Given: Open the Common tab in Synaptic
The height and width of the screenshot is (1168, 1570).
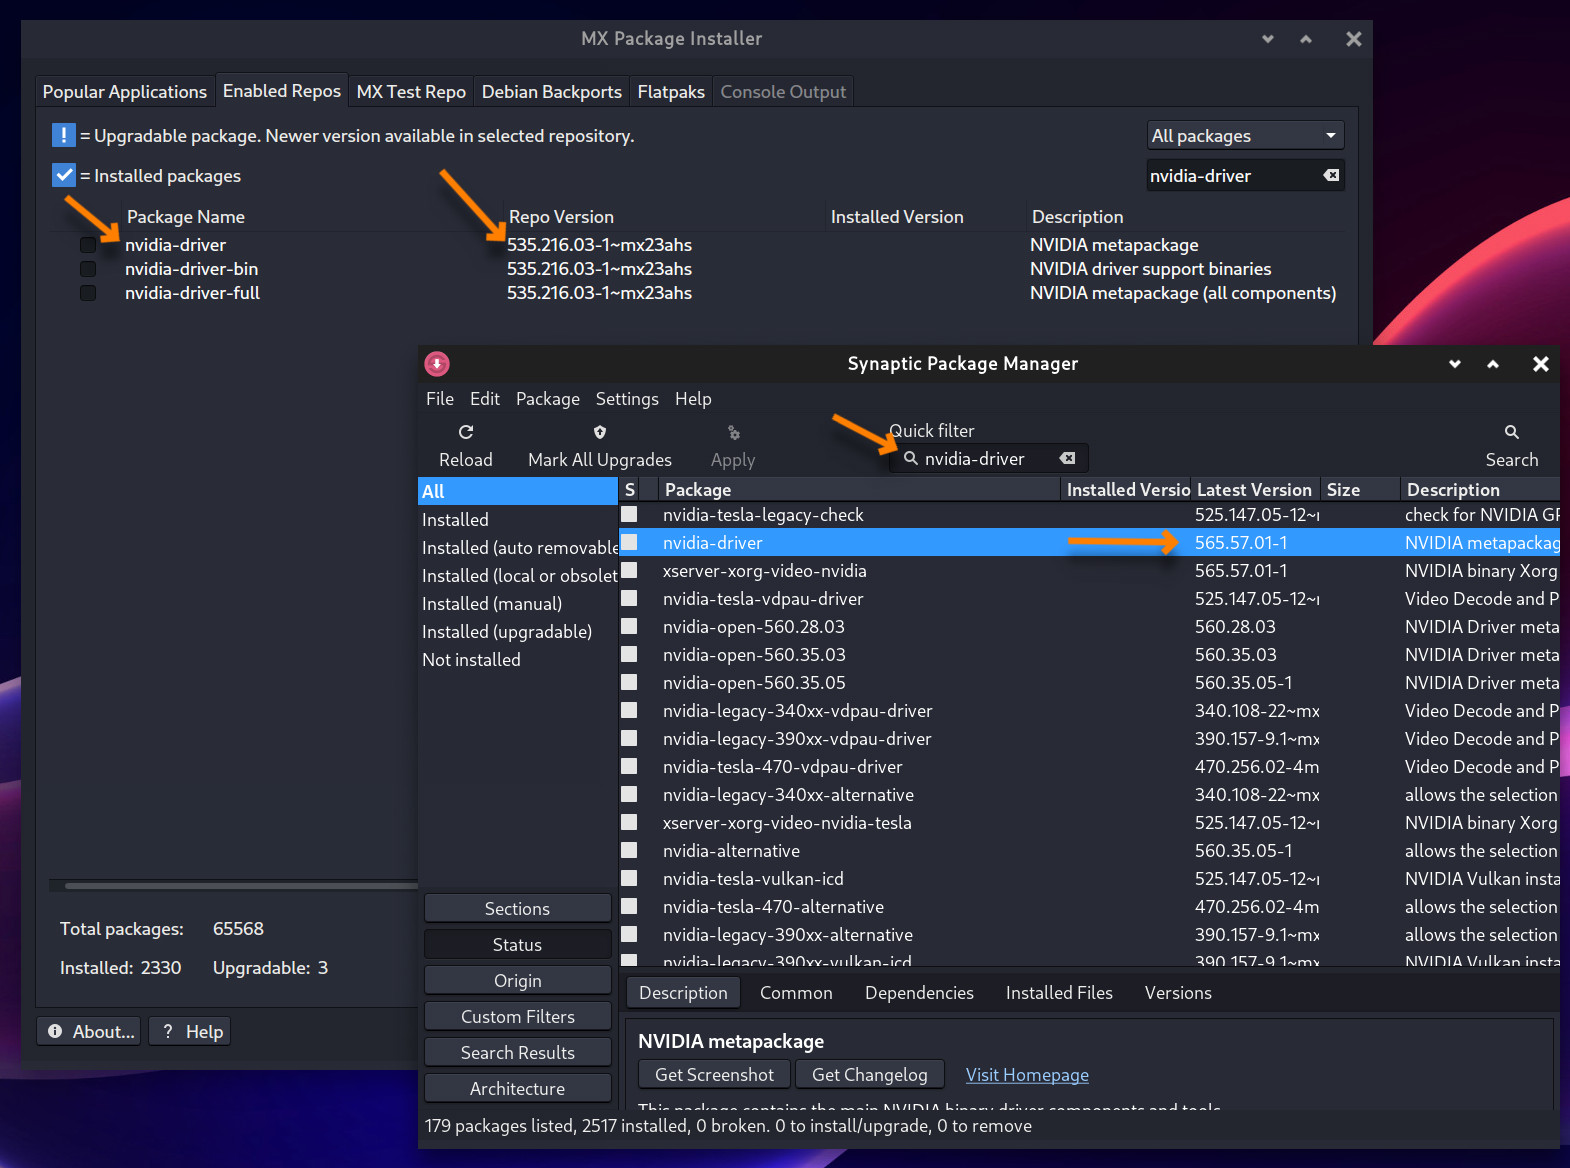Looking at the screenshot, I should click(x=796, y=993).
